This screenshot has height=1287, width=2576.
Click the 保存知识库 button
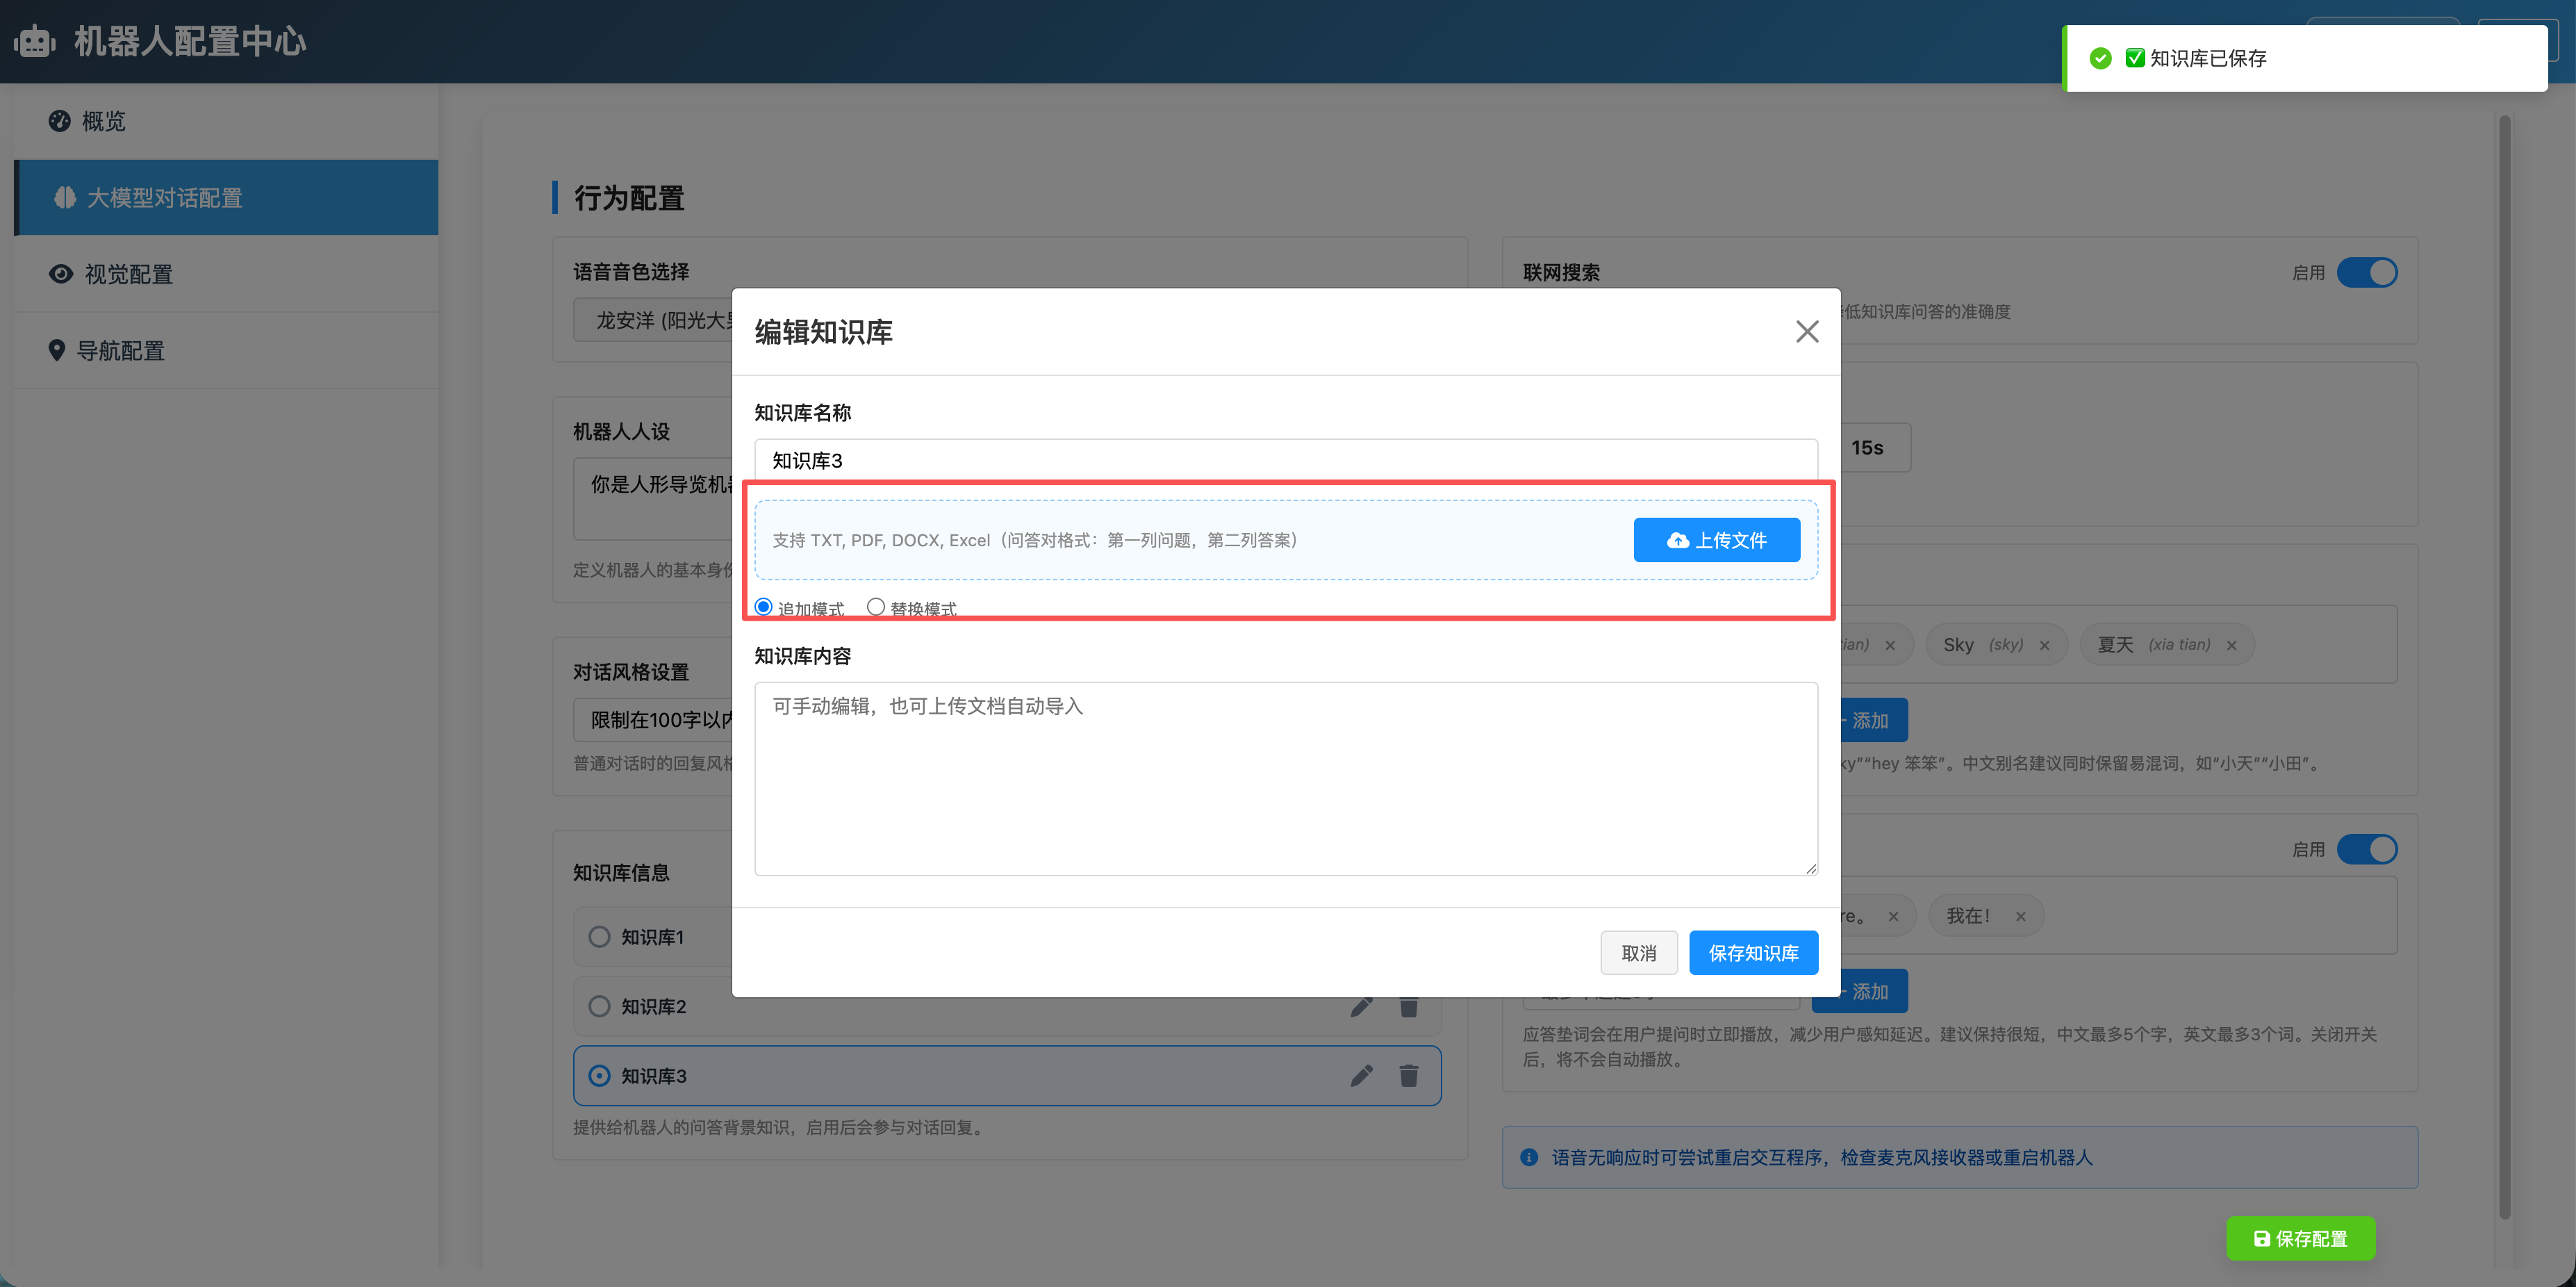point(1753,953)
